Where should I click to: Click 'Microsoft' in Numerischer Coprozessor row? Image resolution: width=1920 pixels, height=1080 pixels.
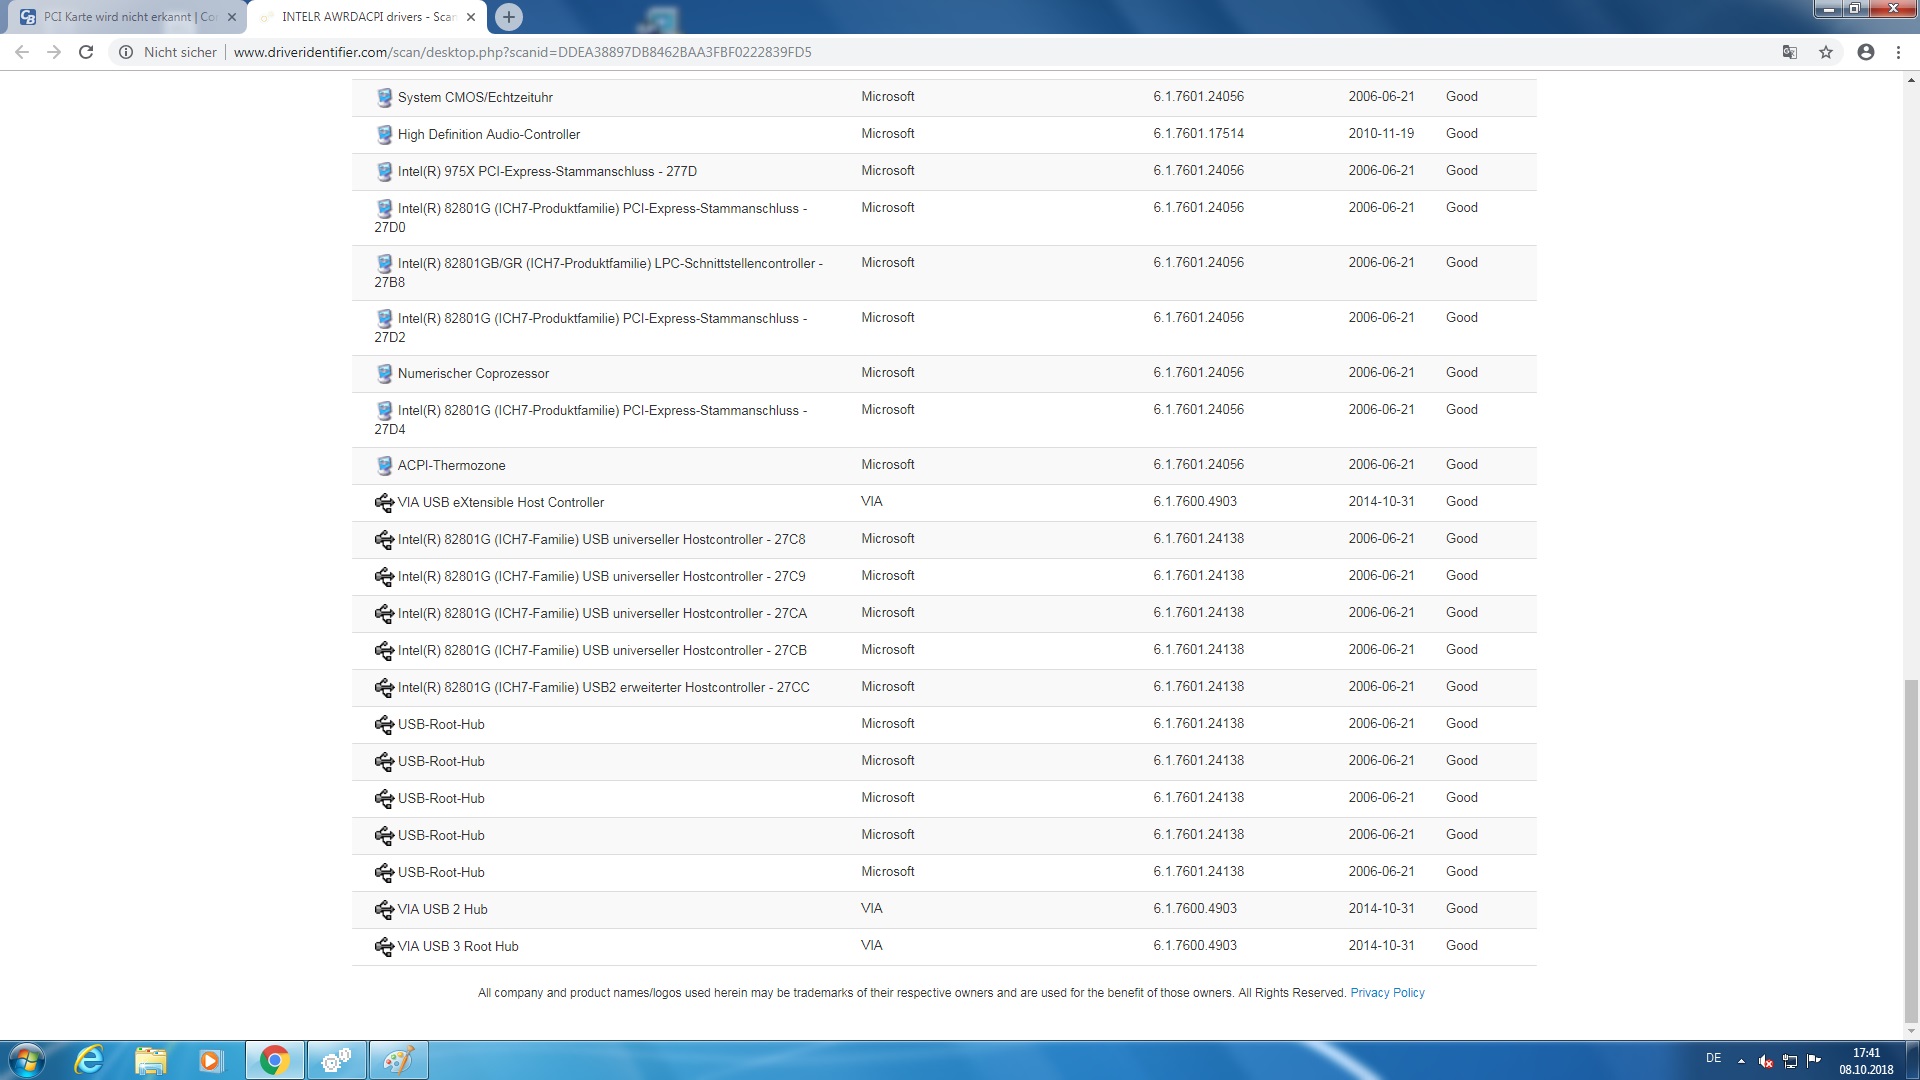coord(888,372)
